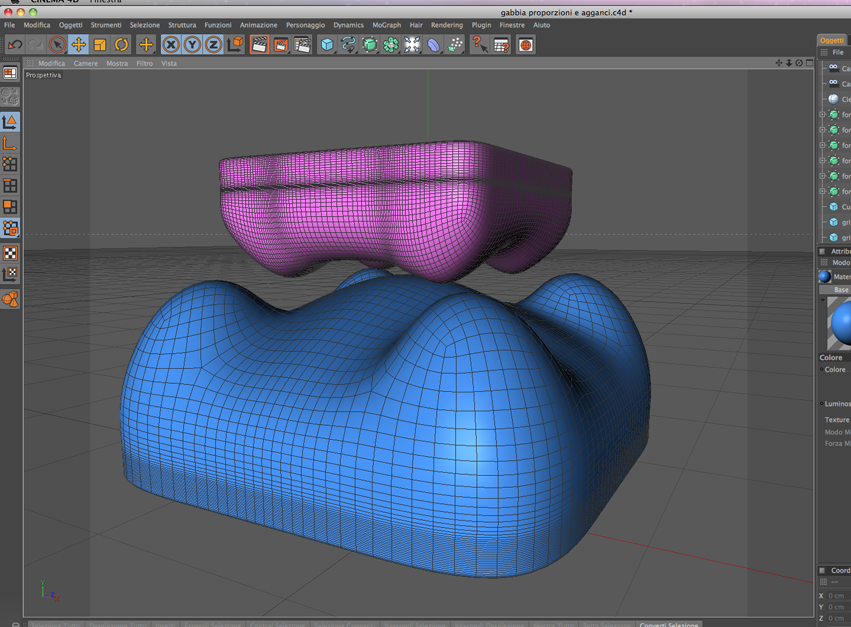Screen dimensions: 851x627
Task: Toggle the X axis lock
Action: [x=171, y=45]
